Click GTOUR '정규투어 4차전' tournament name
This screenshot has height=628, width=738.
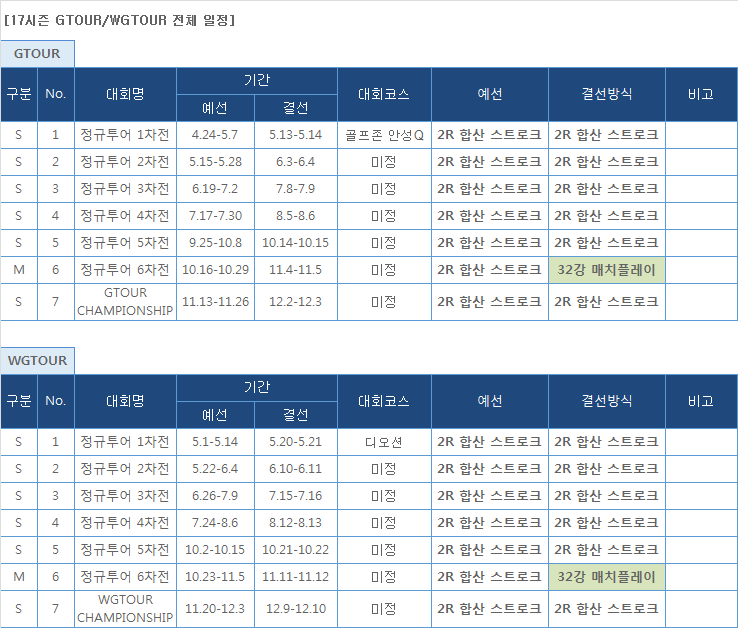pyautogui.click(x=125, y=216)
